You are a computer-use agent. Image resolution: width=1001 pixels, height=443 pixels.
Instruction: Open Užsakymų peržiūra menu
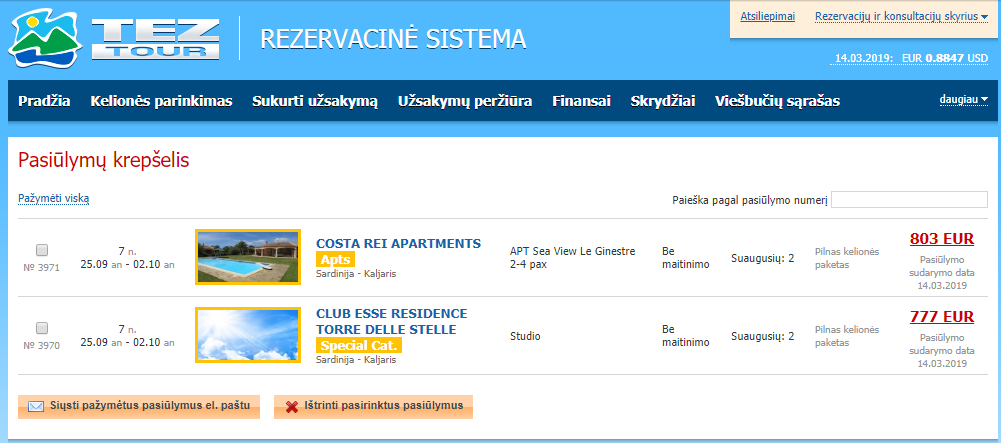(465, 101)
